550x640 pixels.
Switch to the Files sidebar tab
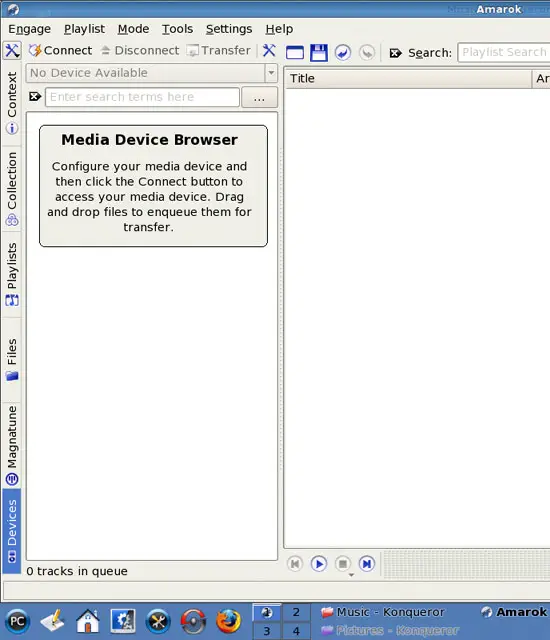[x=12, y=359]
